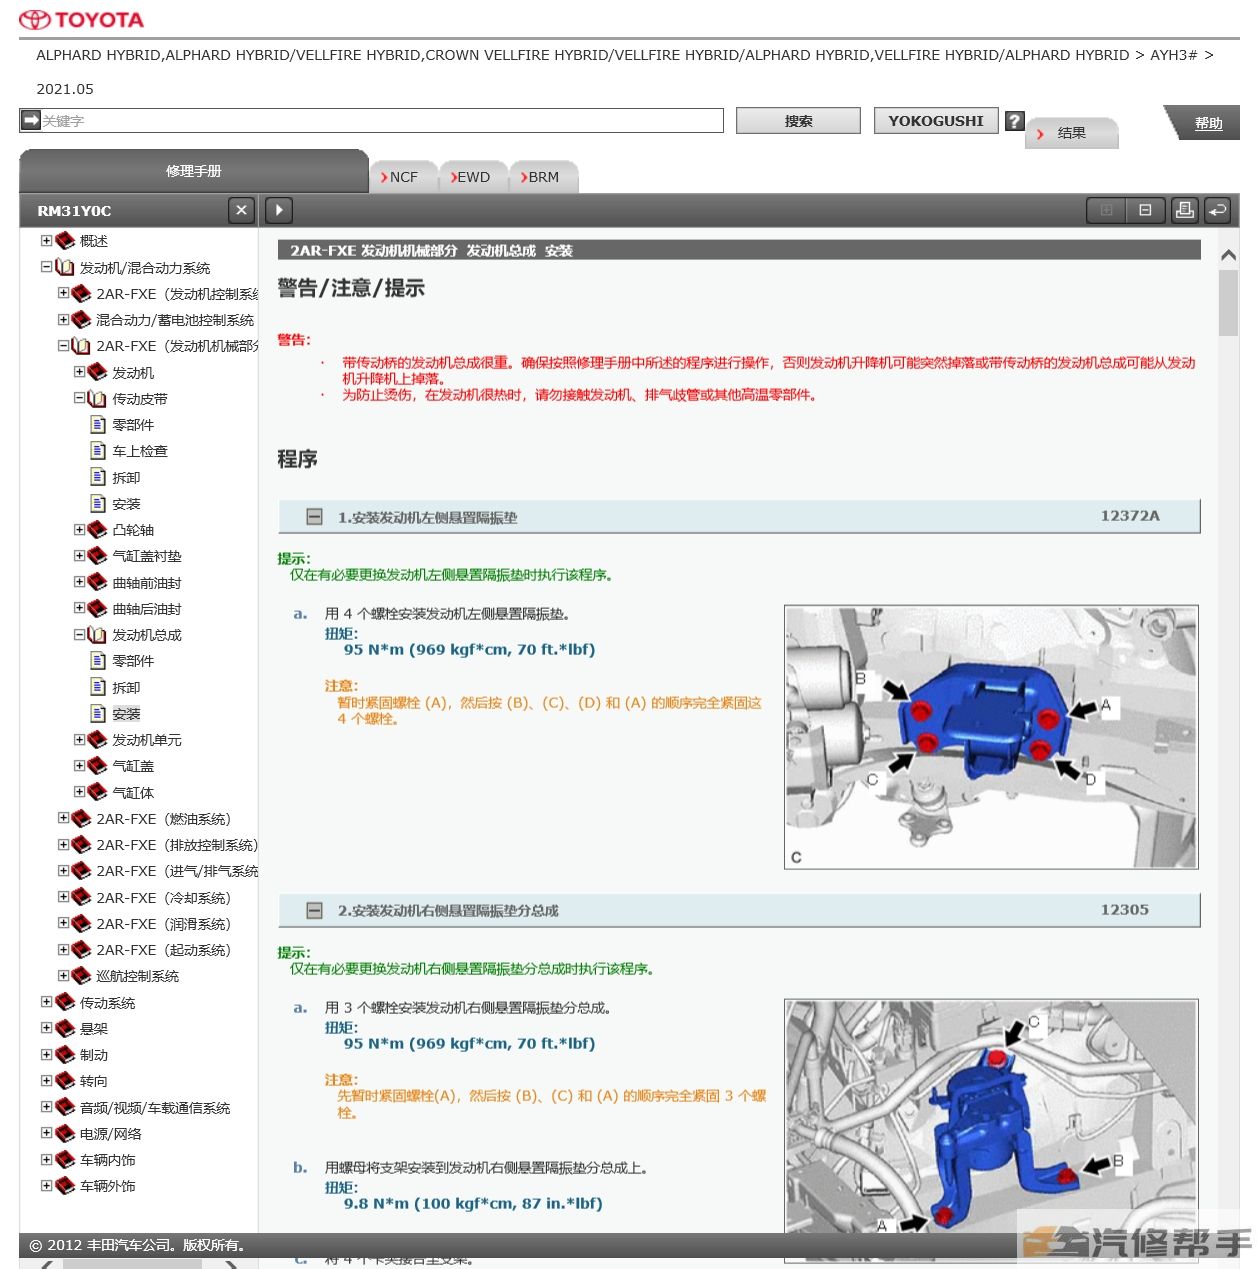Click document icon for 零部件 under 发动机总成

tap(98, 660)
